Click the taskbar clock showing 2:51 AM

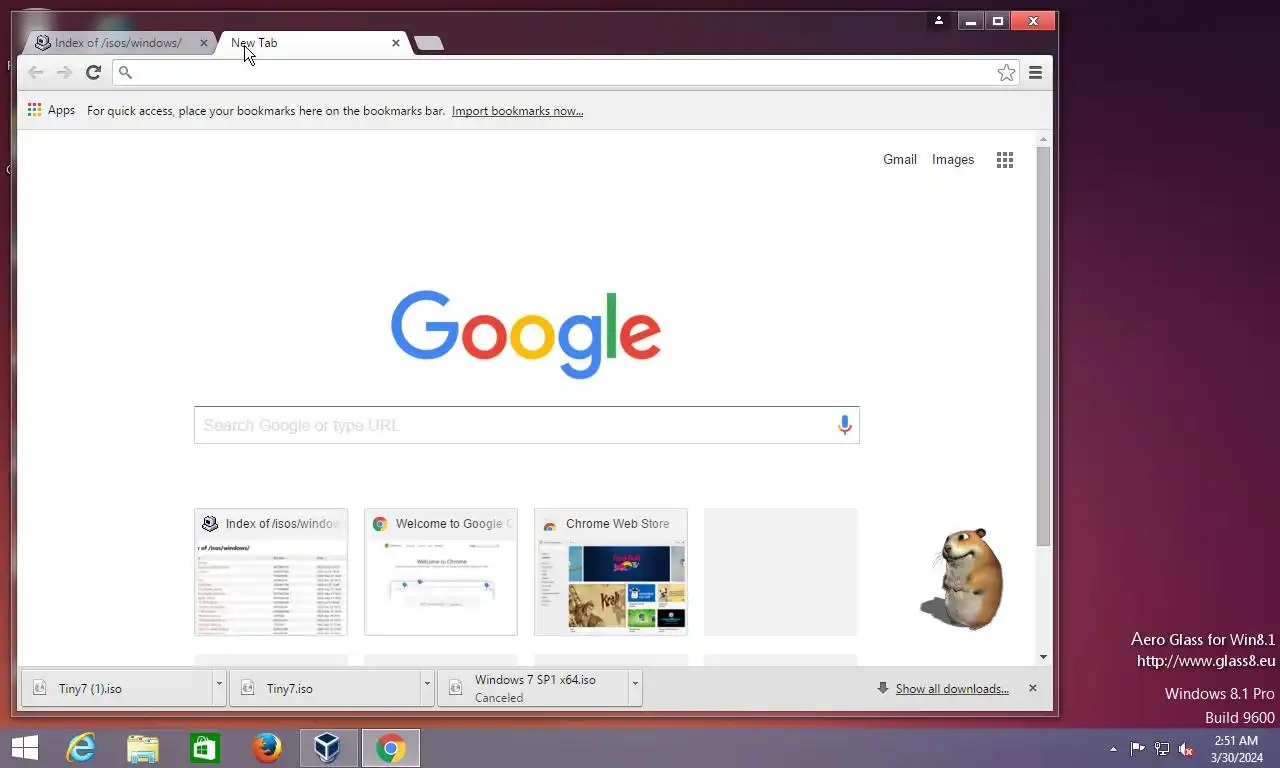tap(1236, 749)
